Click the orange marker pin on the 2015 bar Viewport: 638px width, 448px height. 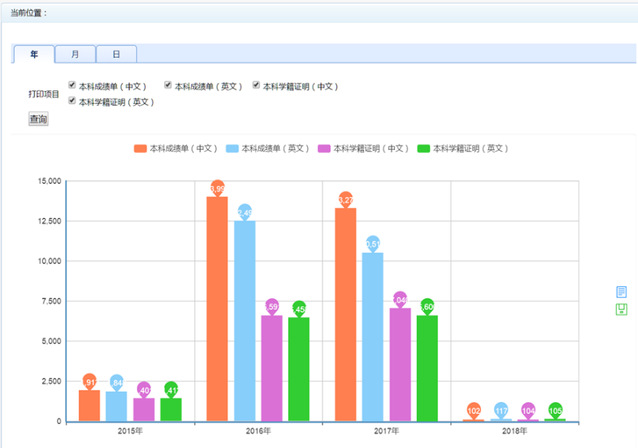click(x=89, y=381)
